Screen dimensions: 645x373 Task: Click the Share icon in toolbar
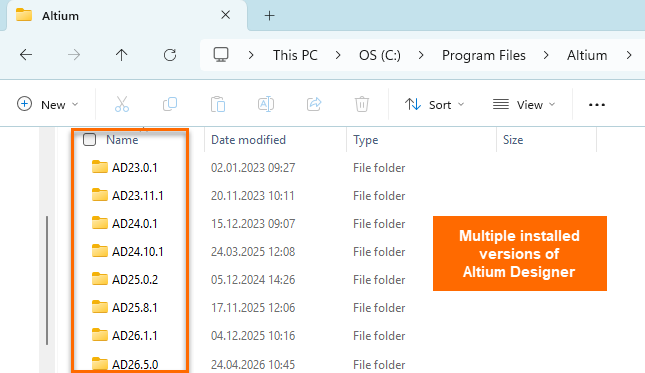(314, 104)
